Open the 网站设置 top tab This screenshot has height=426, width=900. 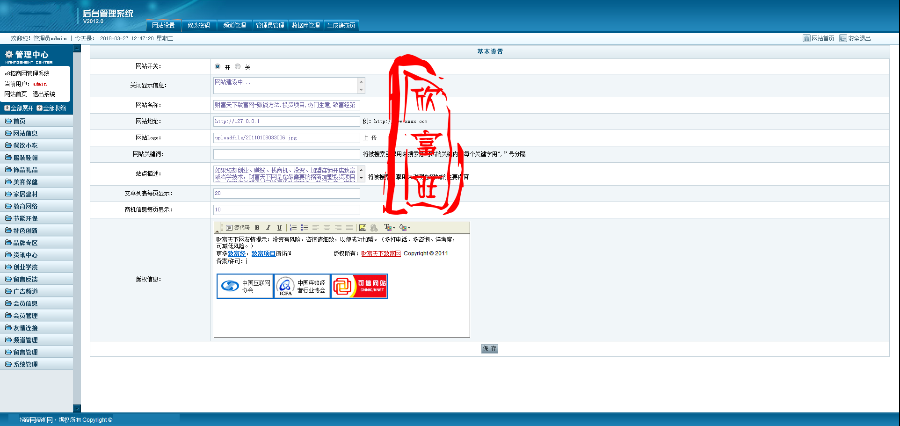[x=164, y=25]
